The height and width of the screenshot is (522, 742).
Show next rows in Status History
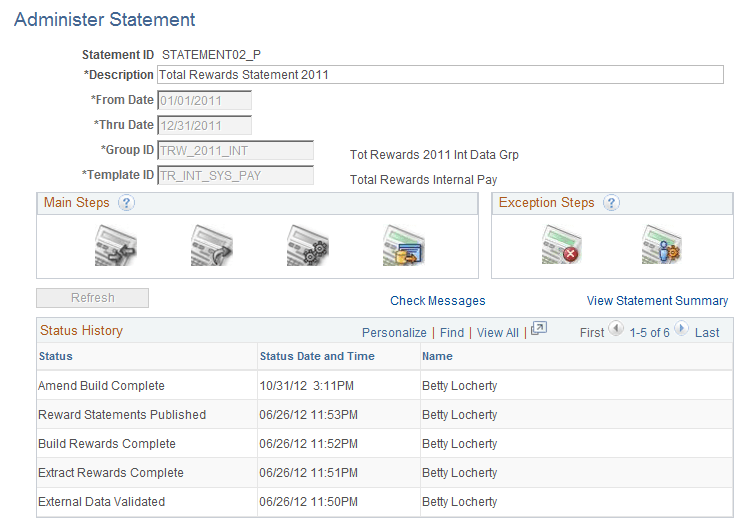pyautogui.click(x=681, y=328)
